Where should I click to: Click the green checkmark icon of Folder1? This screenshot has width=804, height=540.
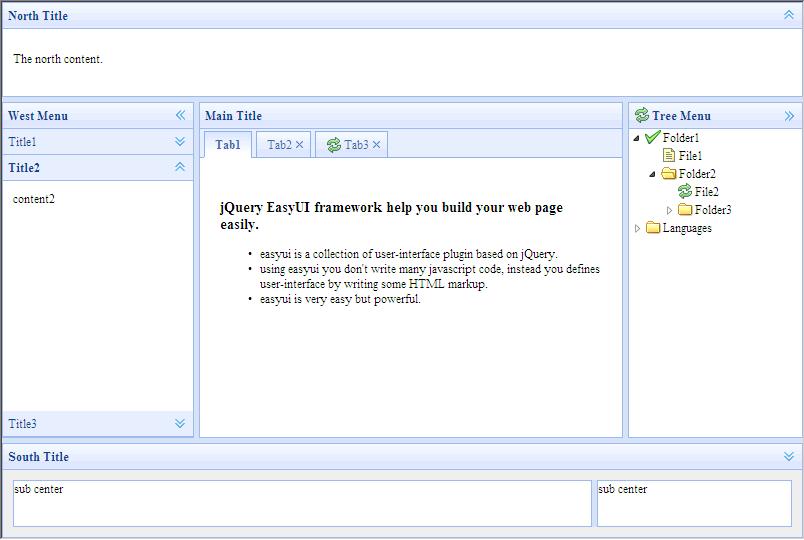click(x=652, y=137)
